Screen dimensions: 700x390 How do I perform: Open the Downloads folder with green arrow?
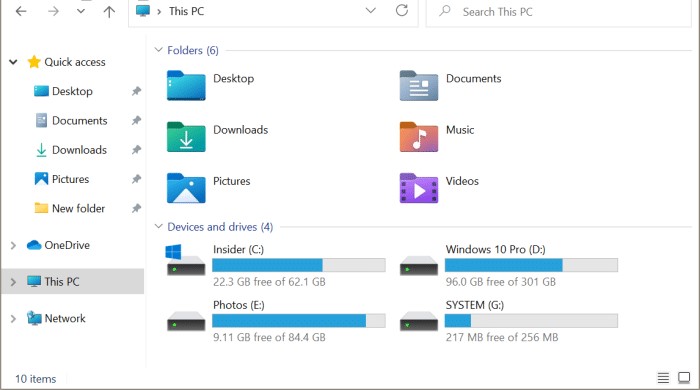(x=186, y=137)
